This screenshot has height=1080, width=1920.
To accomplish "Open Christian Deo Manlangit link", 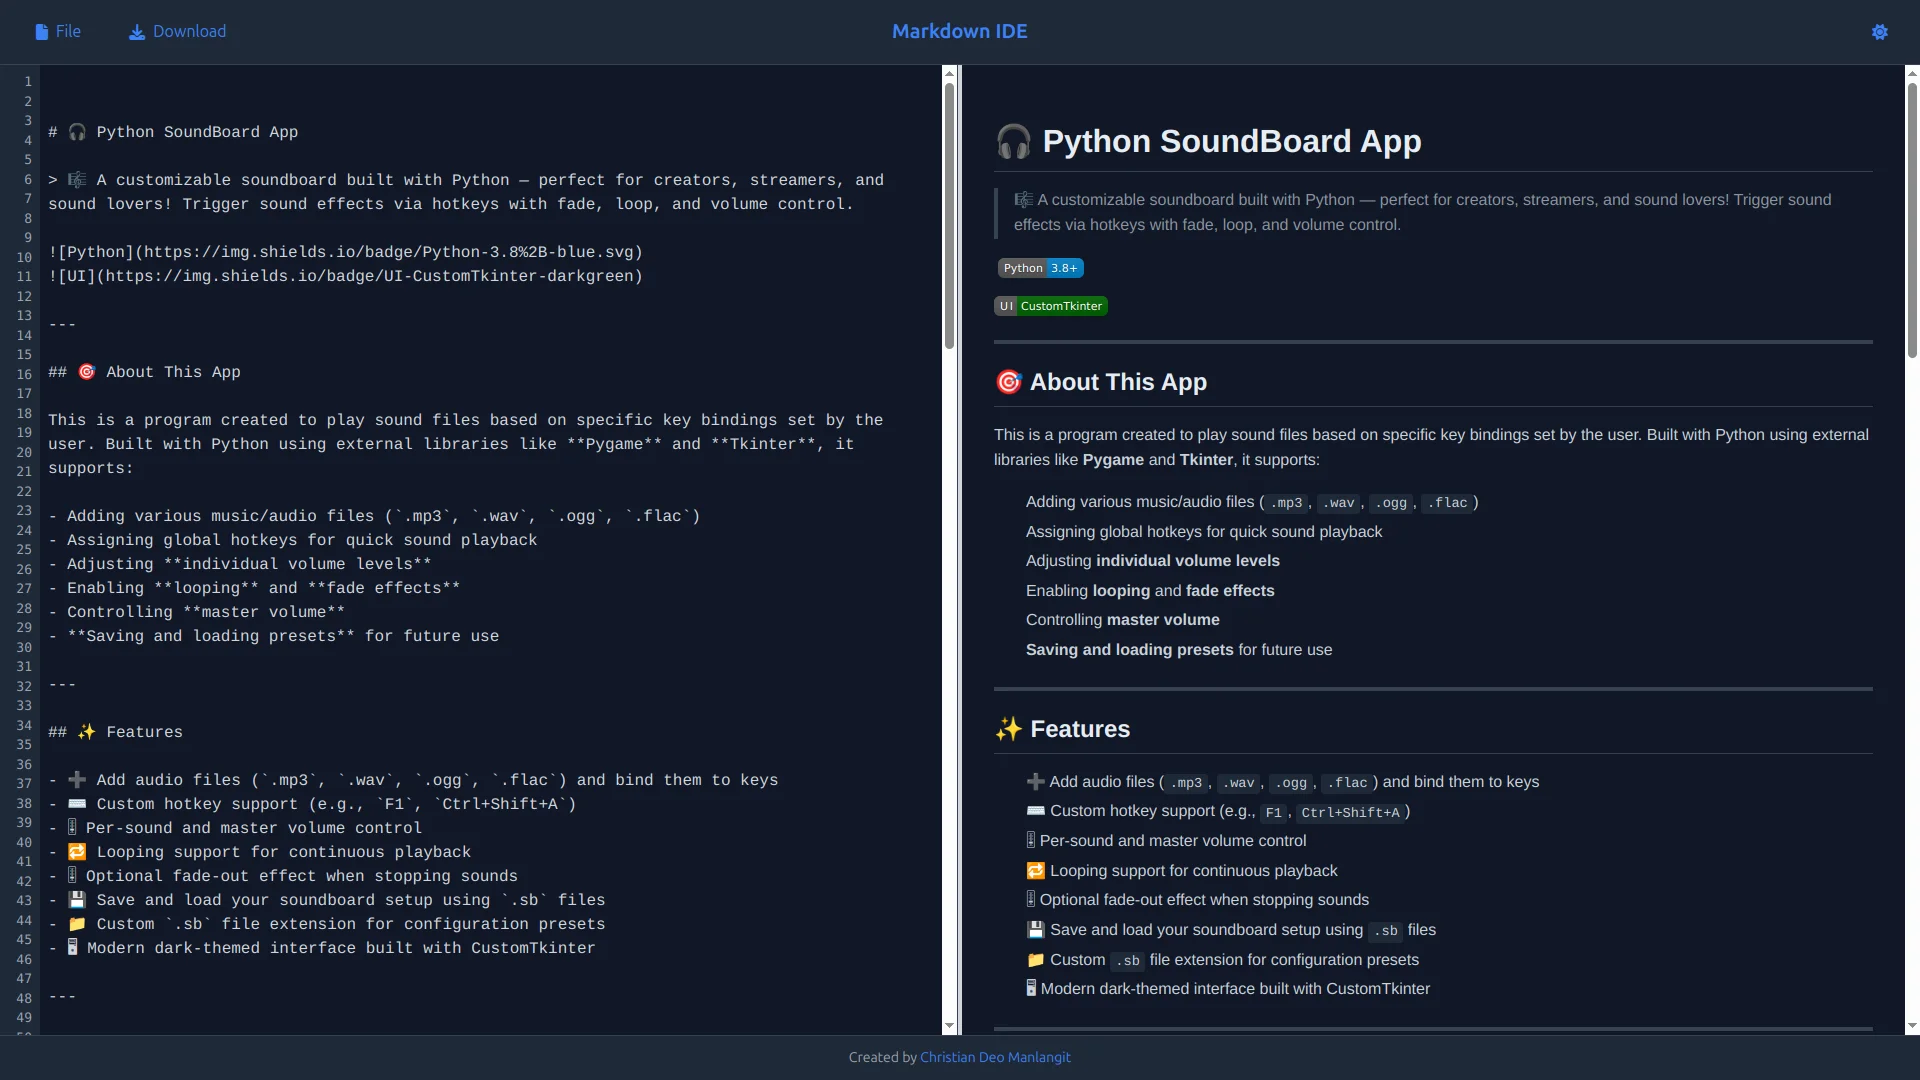I will coord(995,1057).
